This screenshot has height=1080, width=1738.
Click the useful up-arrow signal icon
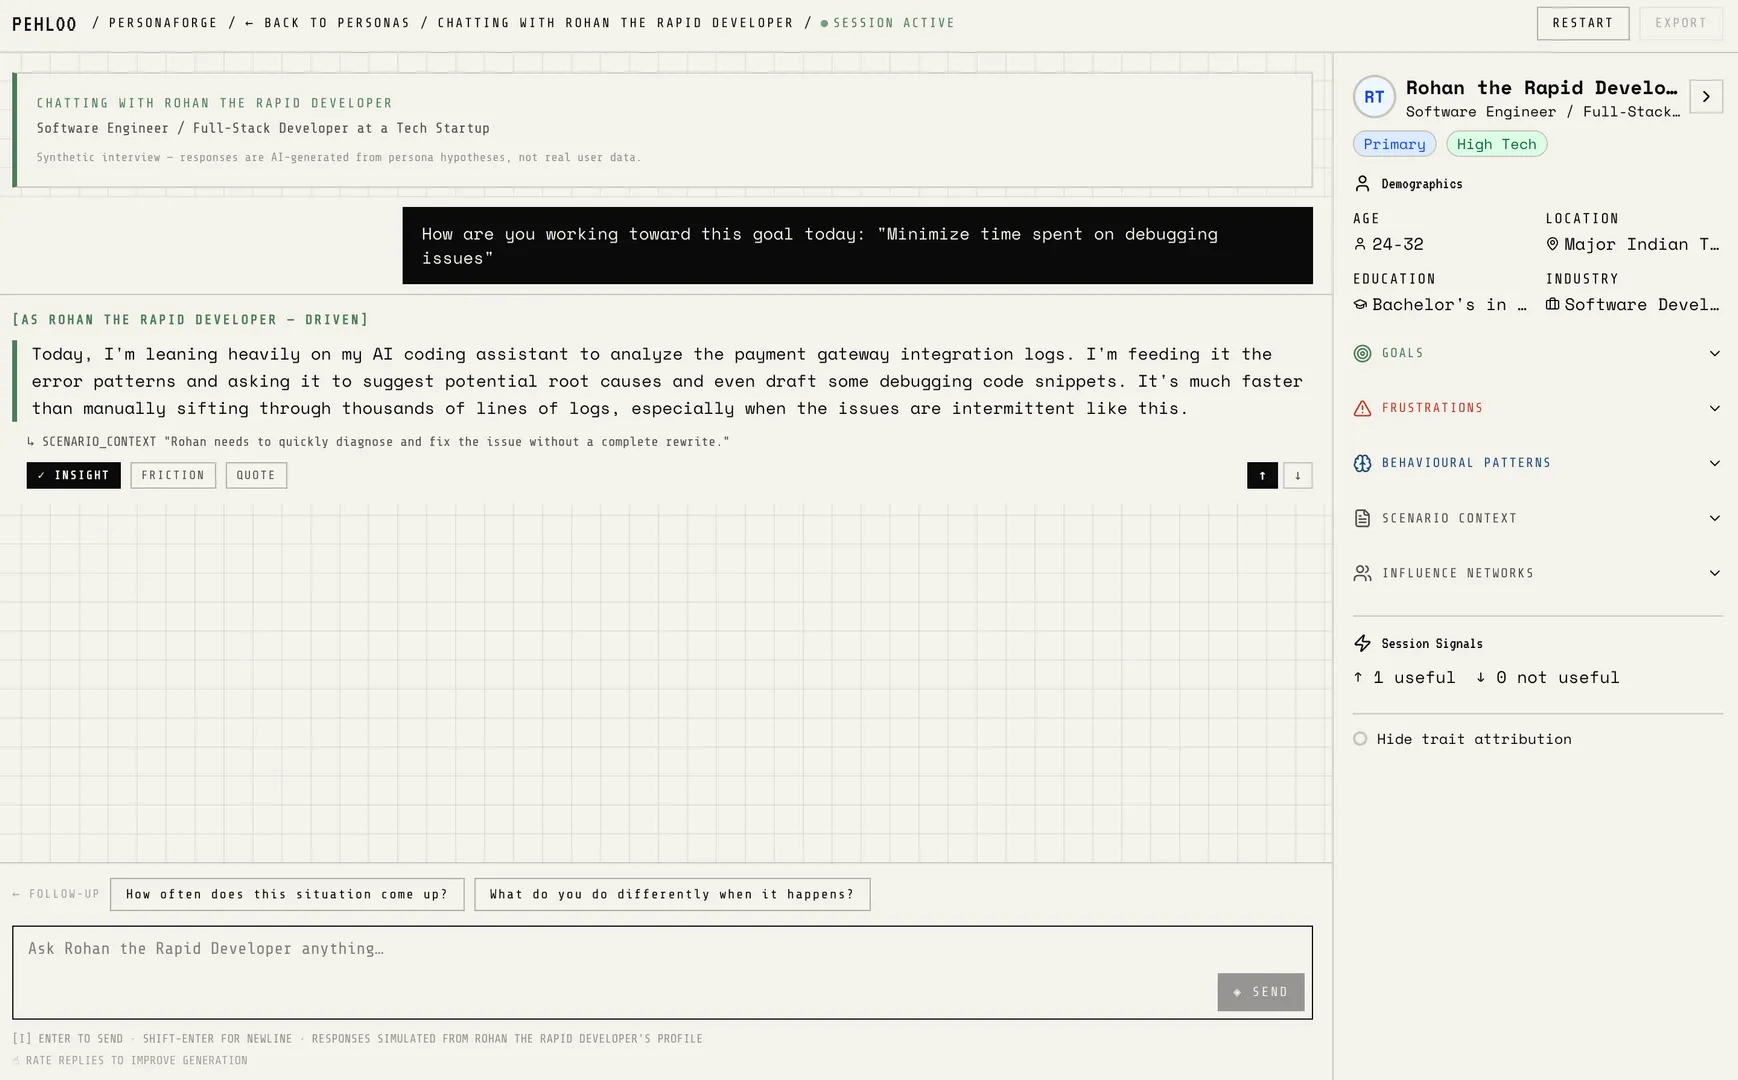1358,677
